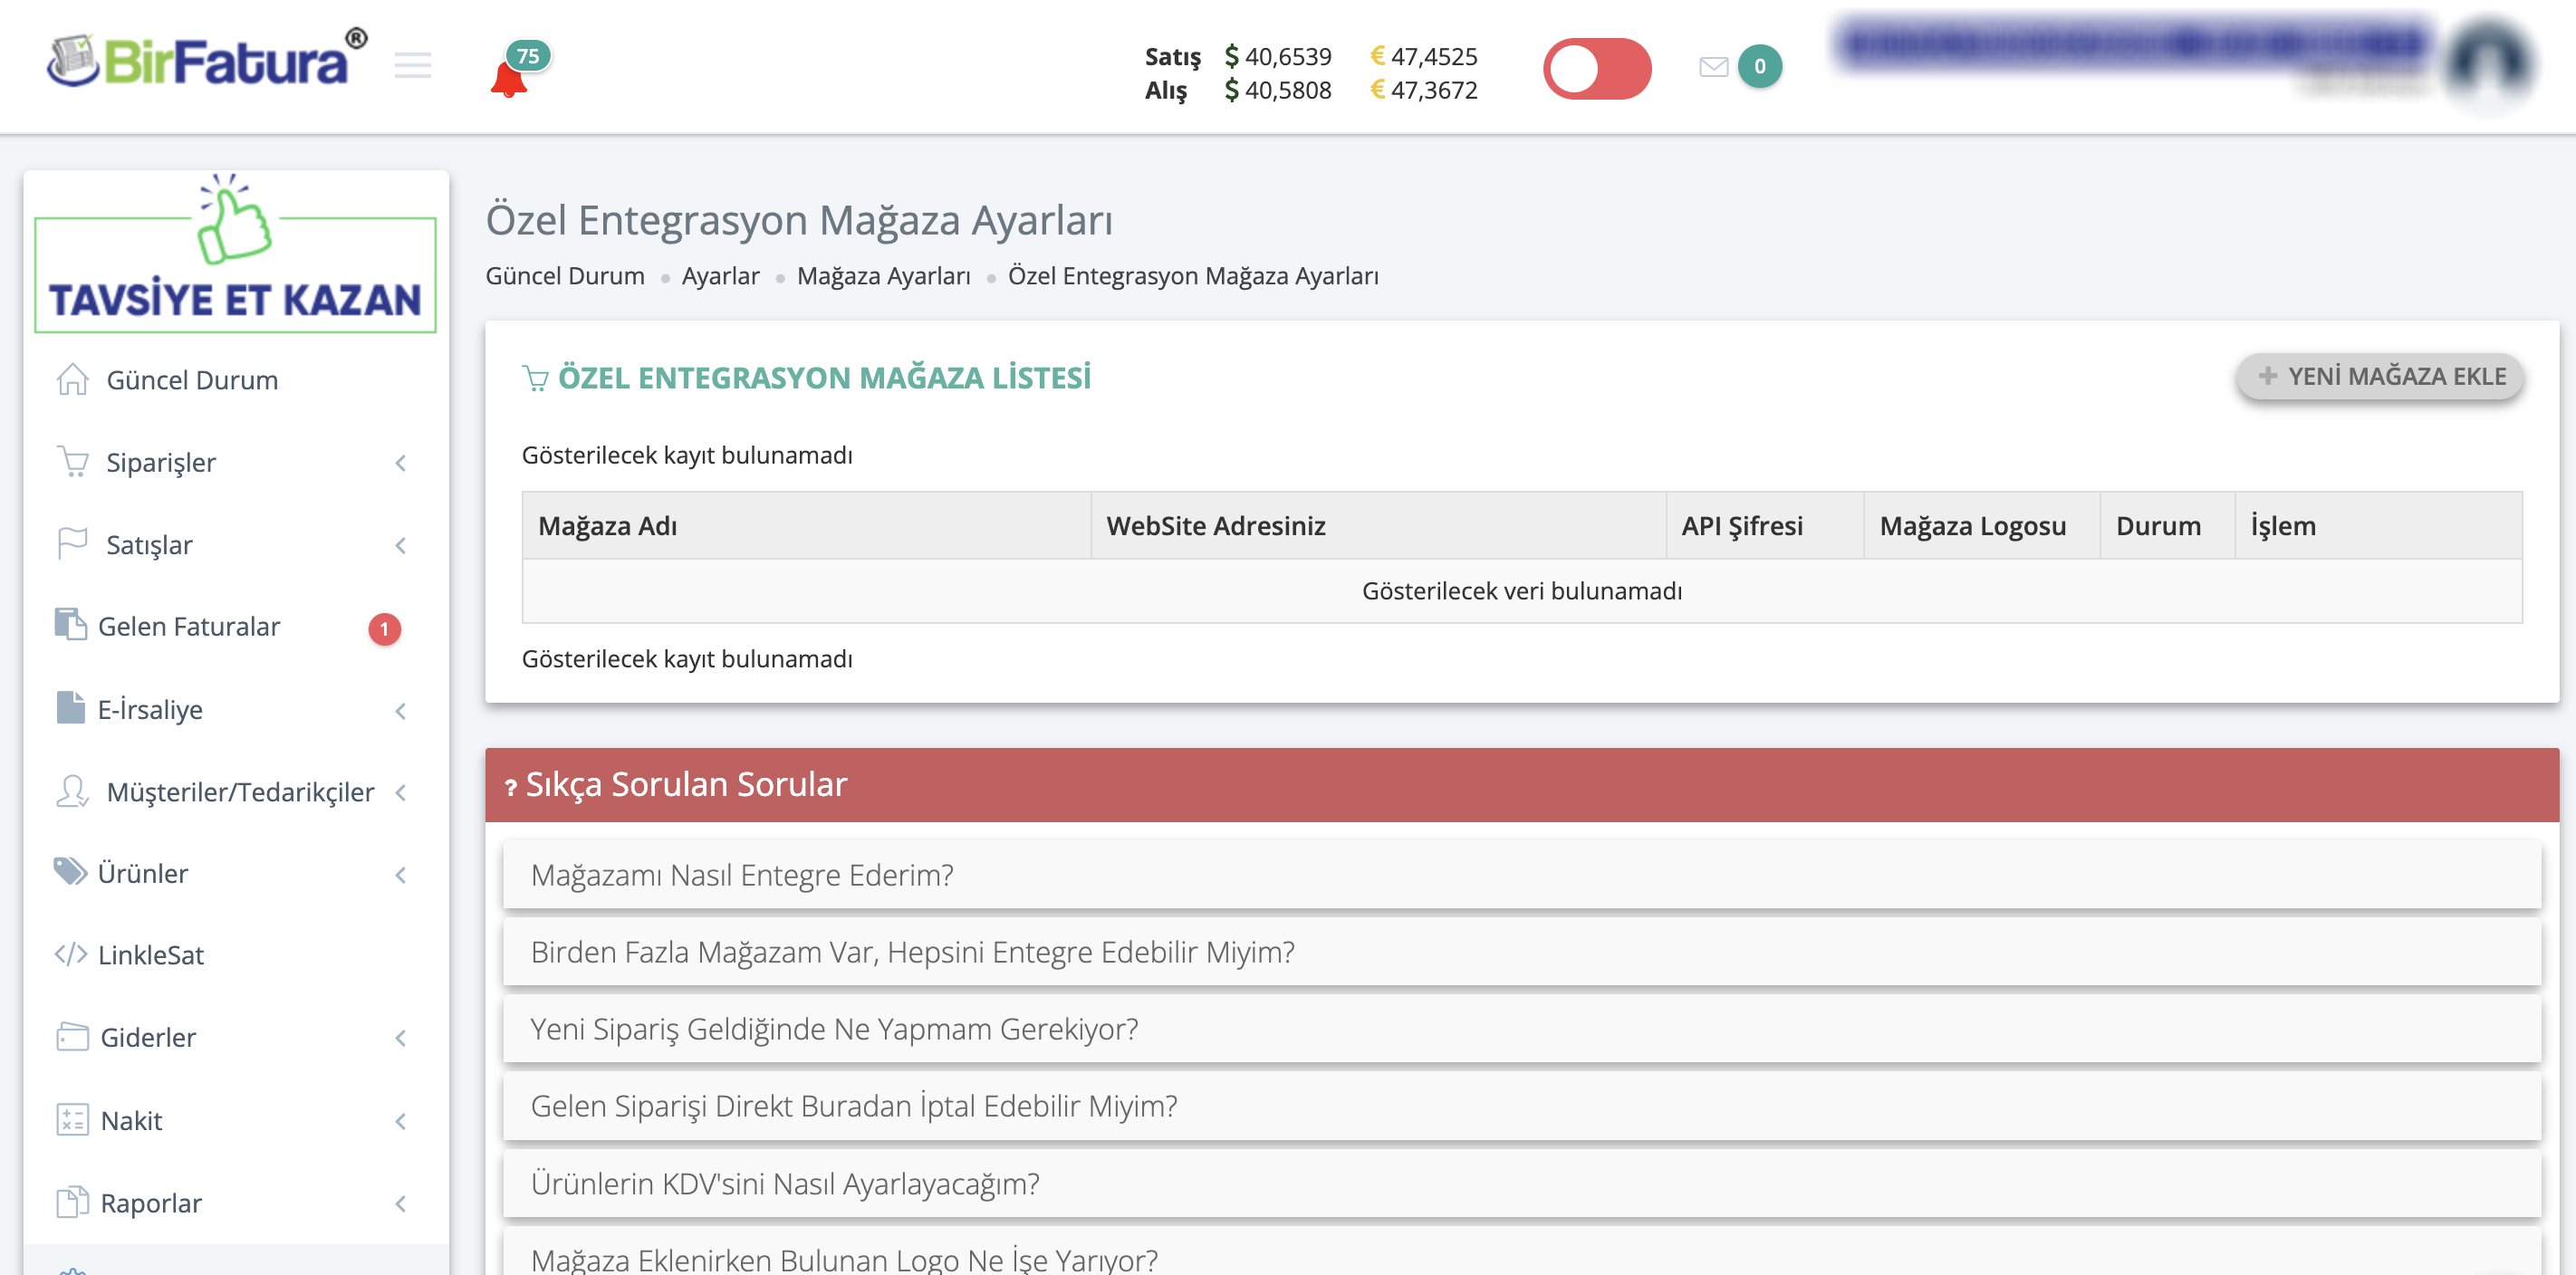
Task: Expand the Müşteriler/Tedarikçiler chevron
Action: click(401, 792)
